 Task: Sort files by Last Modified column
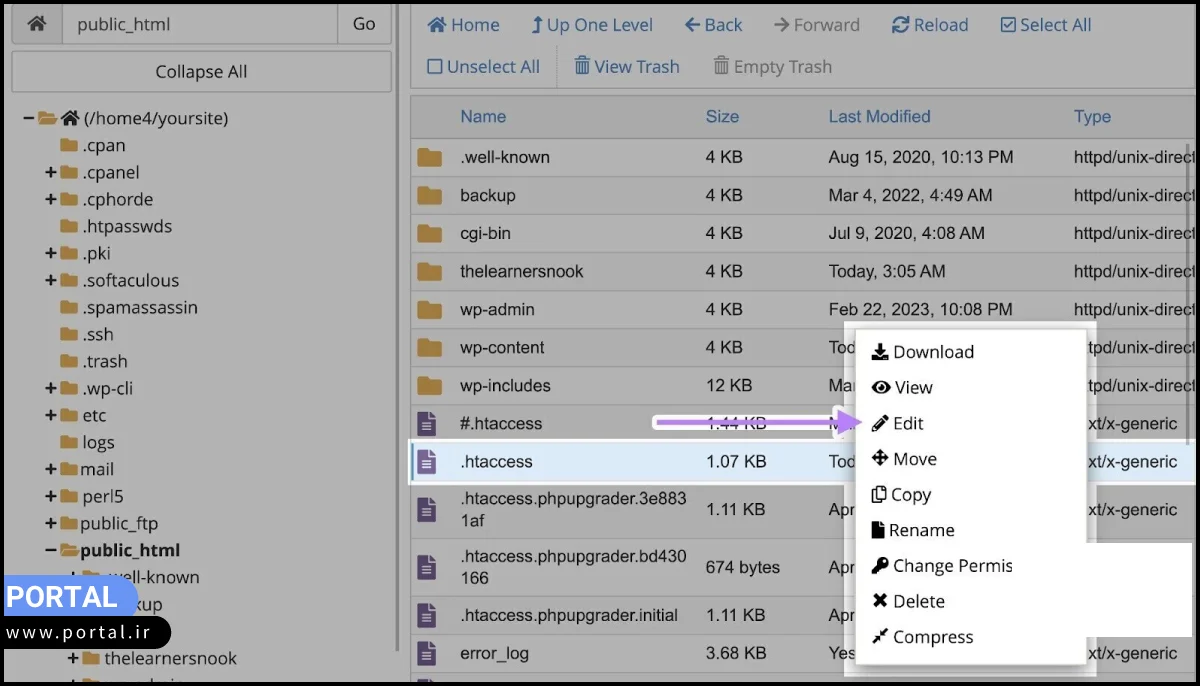879,117
